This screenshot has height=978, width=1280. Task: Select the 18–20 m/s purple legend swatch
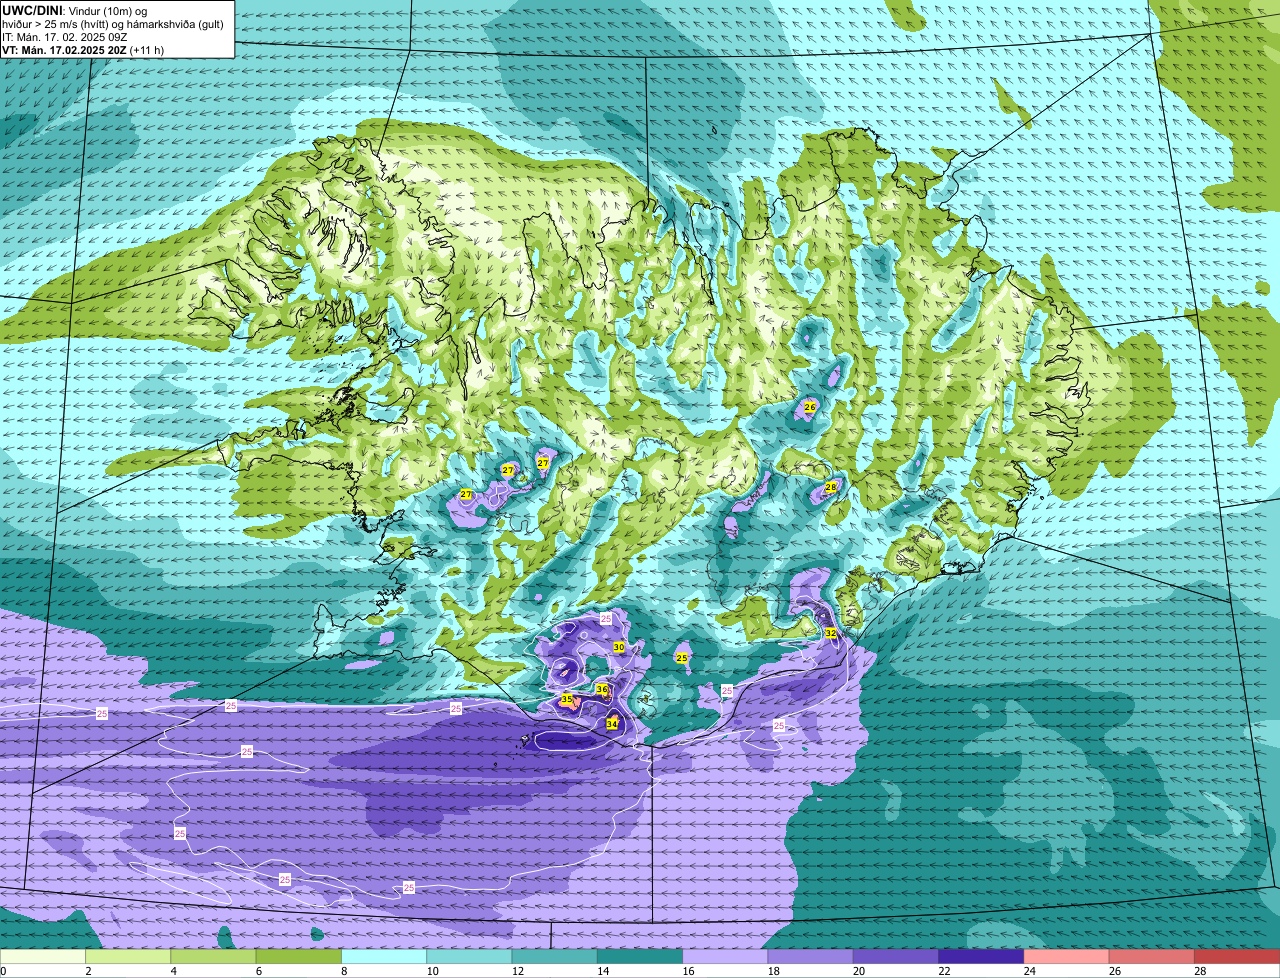[x=810, y=956]
